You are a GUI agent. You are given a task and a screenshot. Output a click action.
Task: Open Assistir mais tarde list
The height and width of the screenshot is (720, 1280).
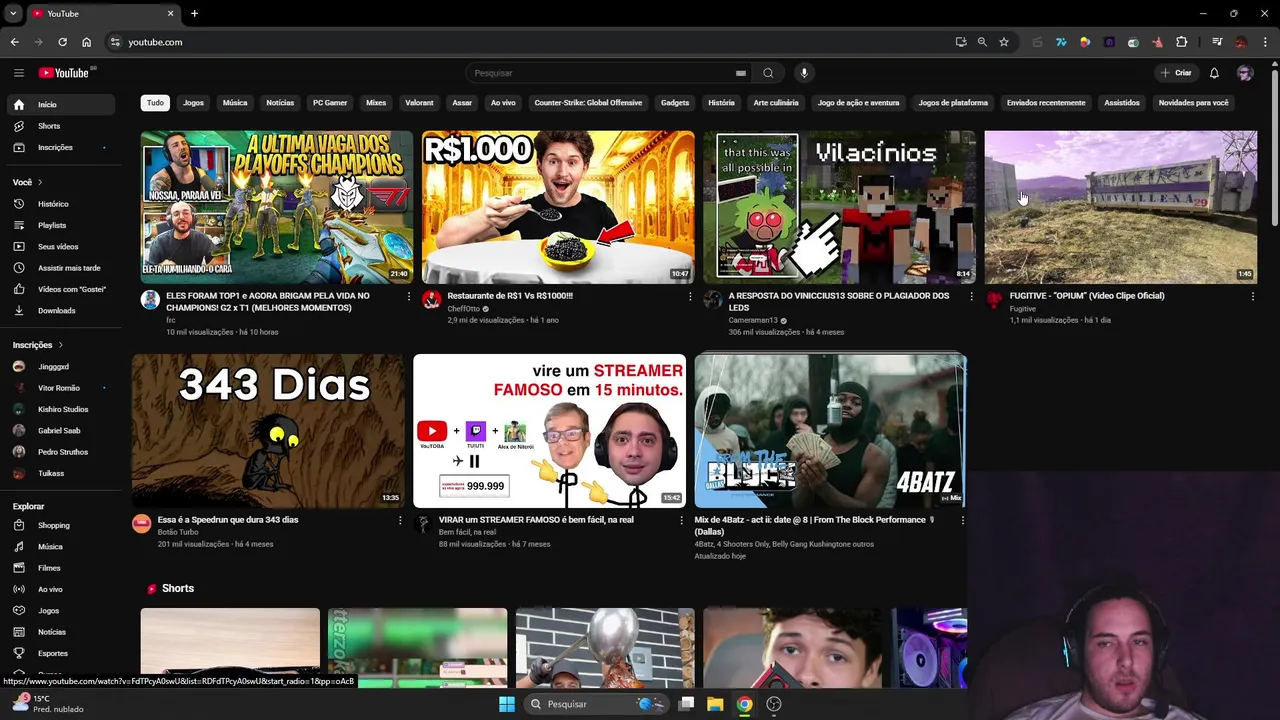point(60,268)
